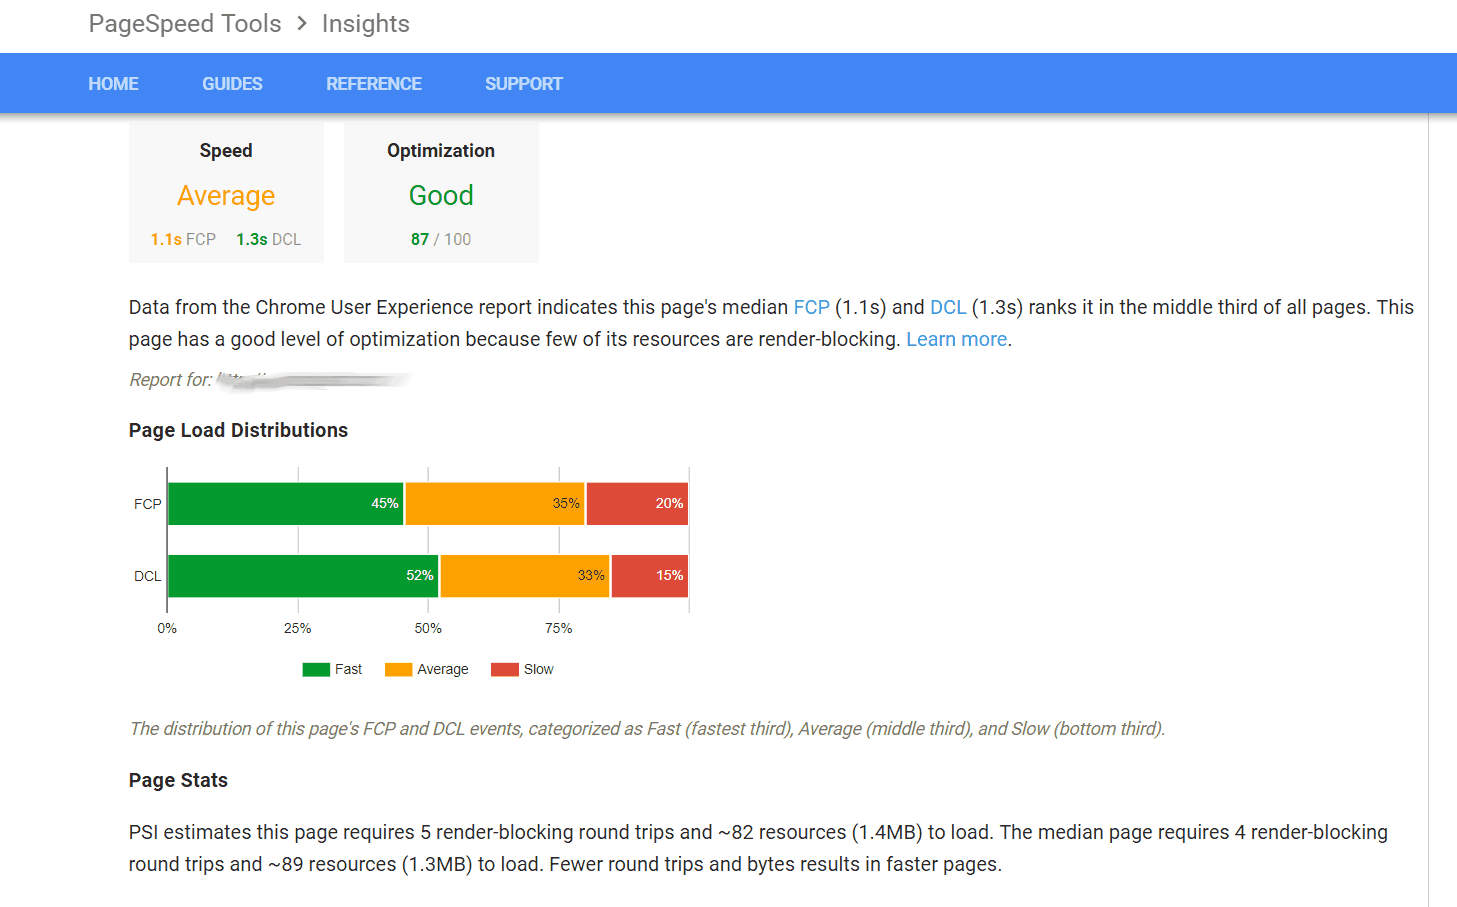Image resolution: width=1457 pixels, height=907 pixels.
Task: Follow the Learn more link
Action: (956, 339)
